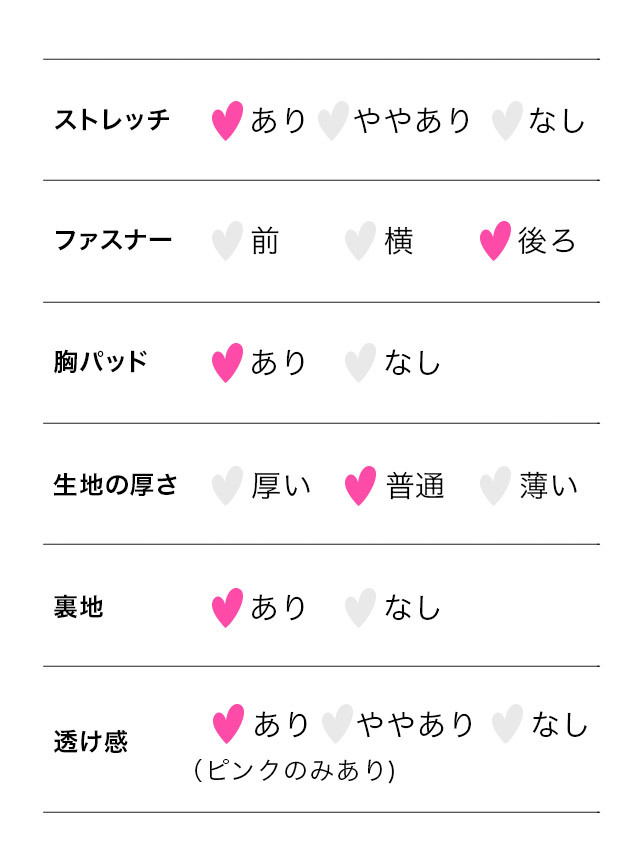This screenshot has width=640, height=854.
Task: Select gray heart next to 透け感 ややあり
Action: click(x=337, y=724)
